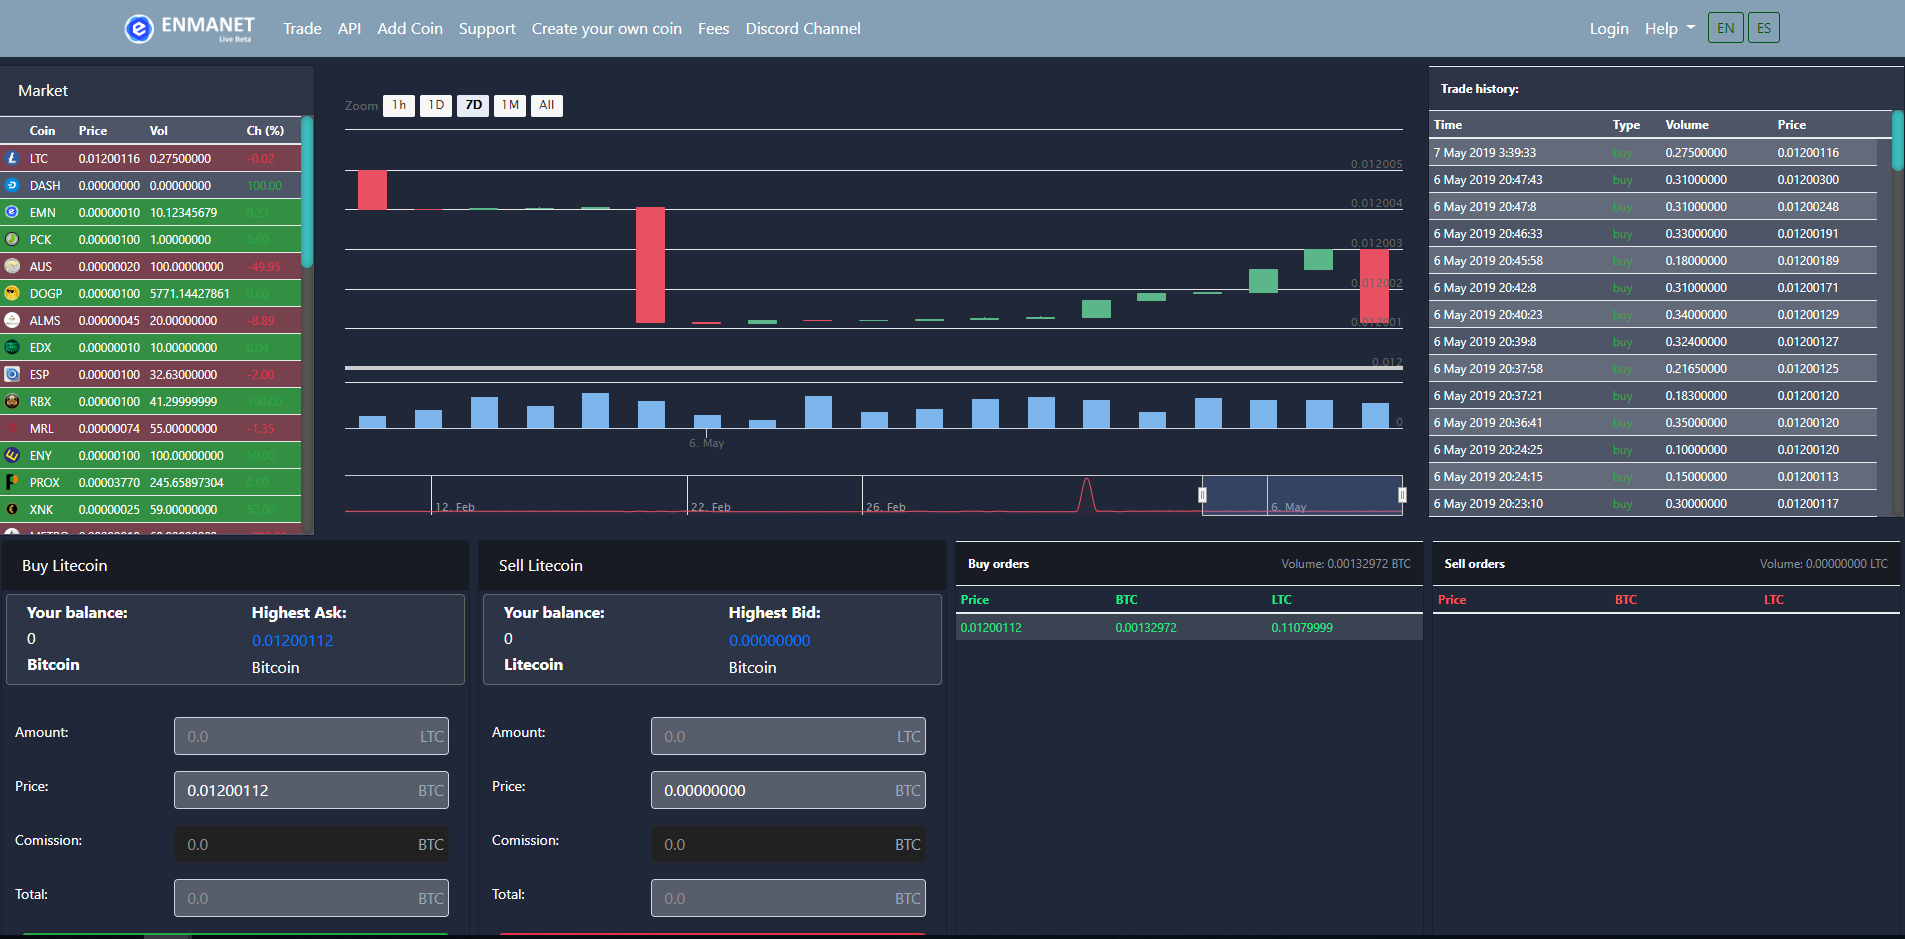
Task: Switch language to ES
Action: point(1763,28)
